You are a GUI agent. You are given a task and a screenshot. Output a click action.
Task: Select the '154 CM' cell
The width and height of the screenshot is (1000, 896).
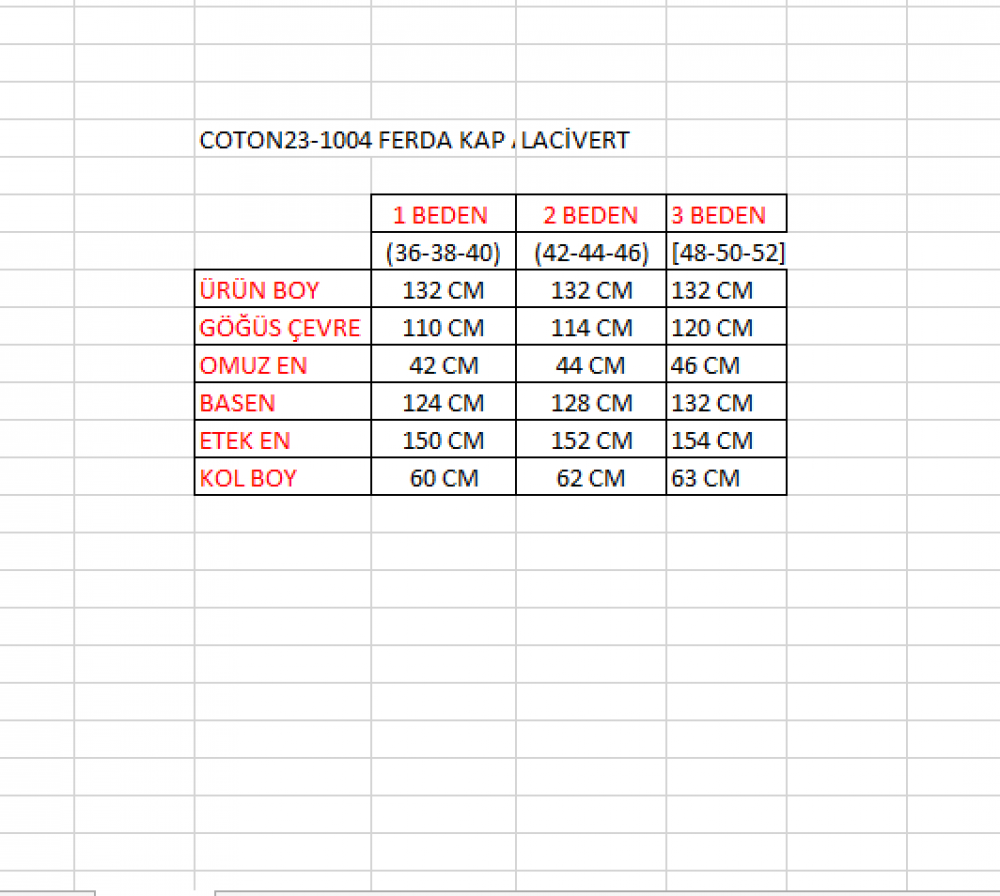[726, 440]
